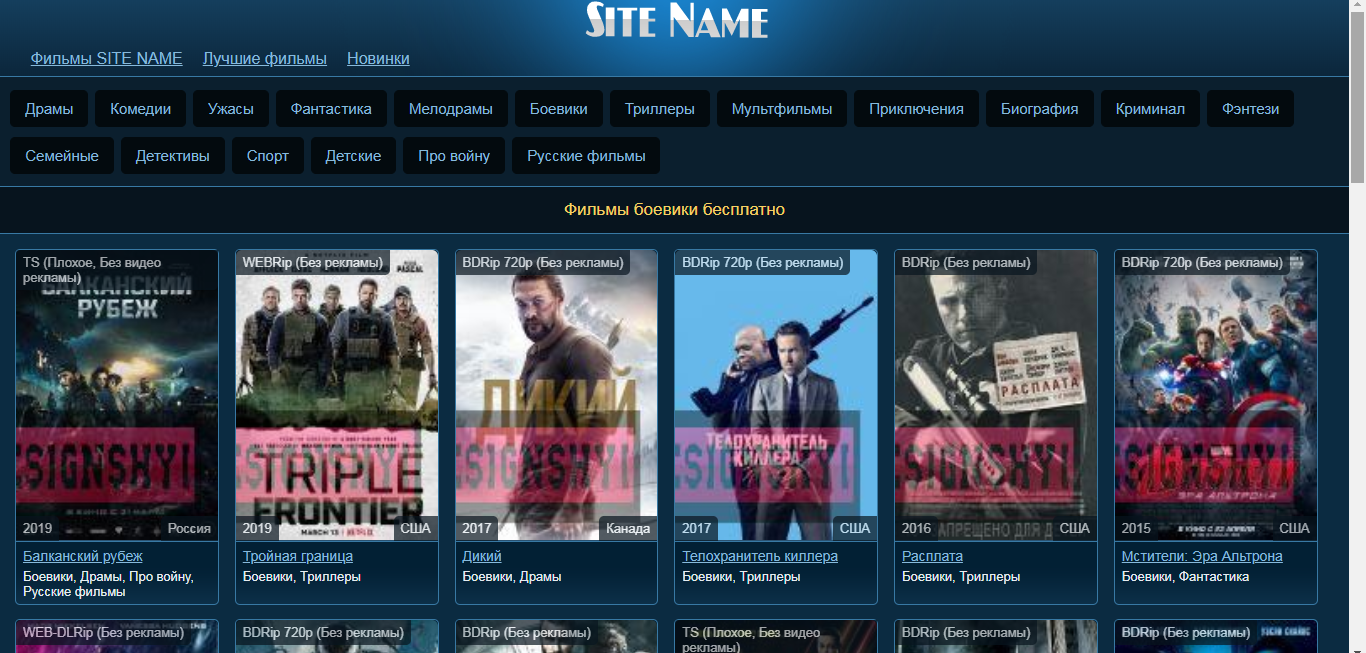This screenshot has height=653, width=1366.
Task: Open the Лучшие фильмы link
Action: pyautogui.click(x=265, y=58)
